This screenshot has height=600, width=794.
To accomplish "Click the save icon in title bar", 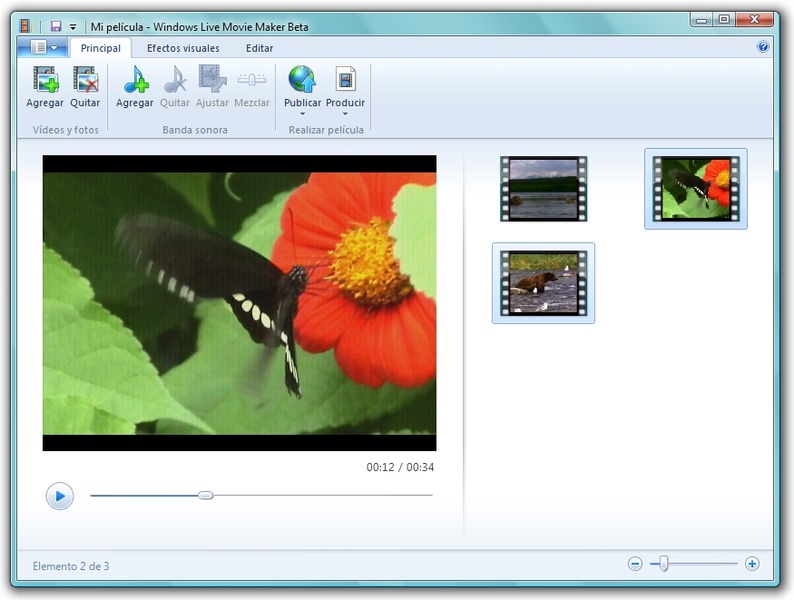I will pos(56,26).
